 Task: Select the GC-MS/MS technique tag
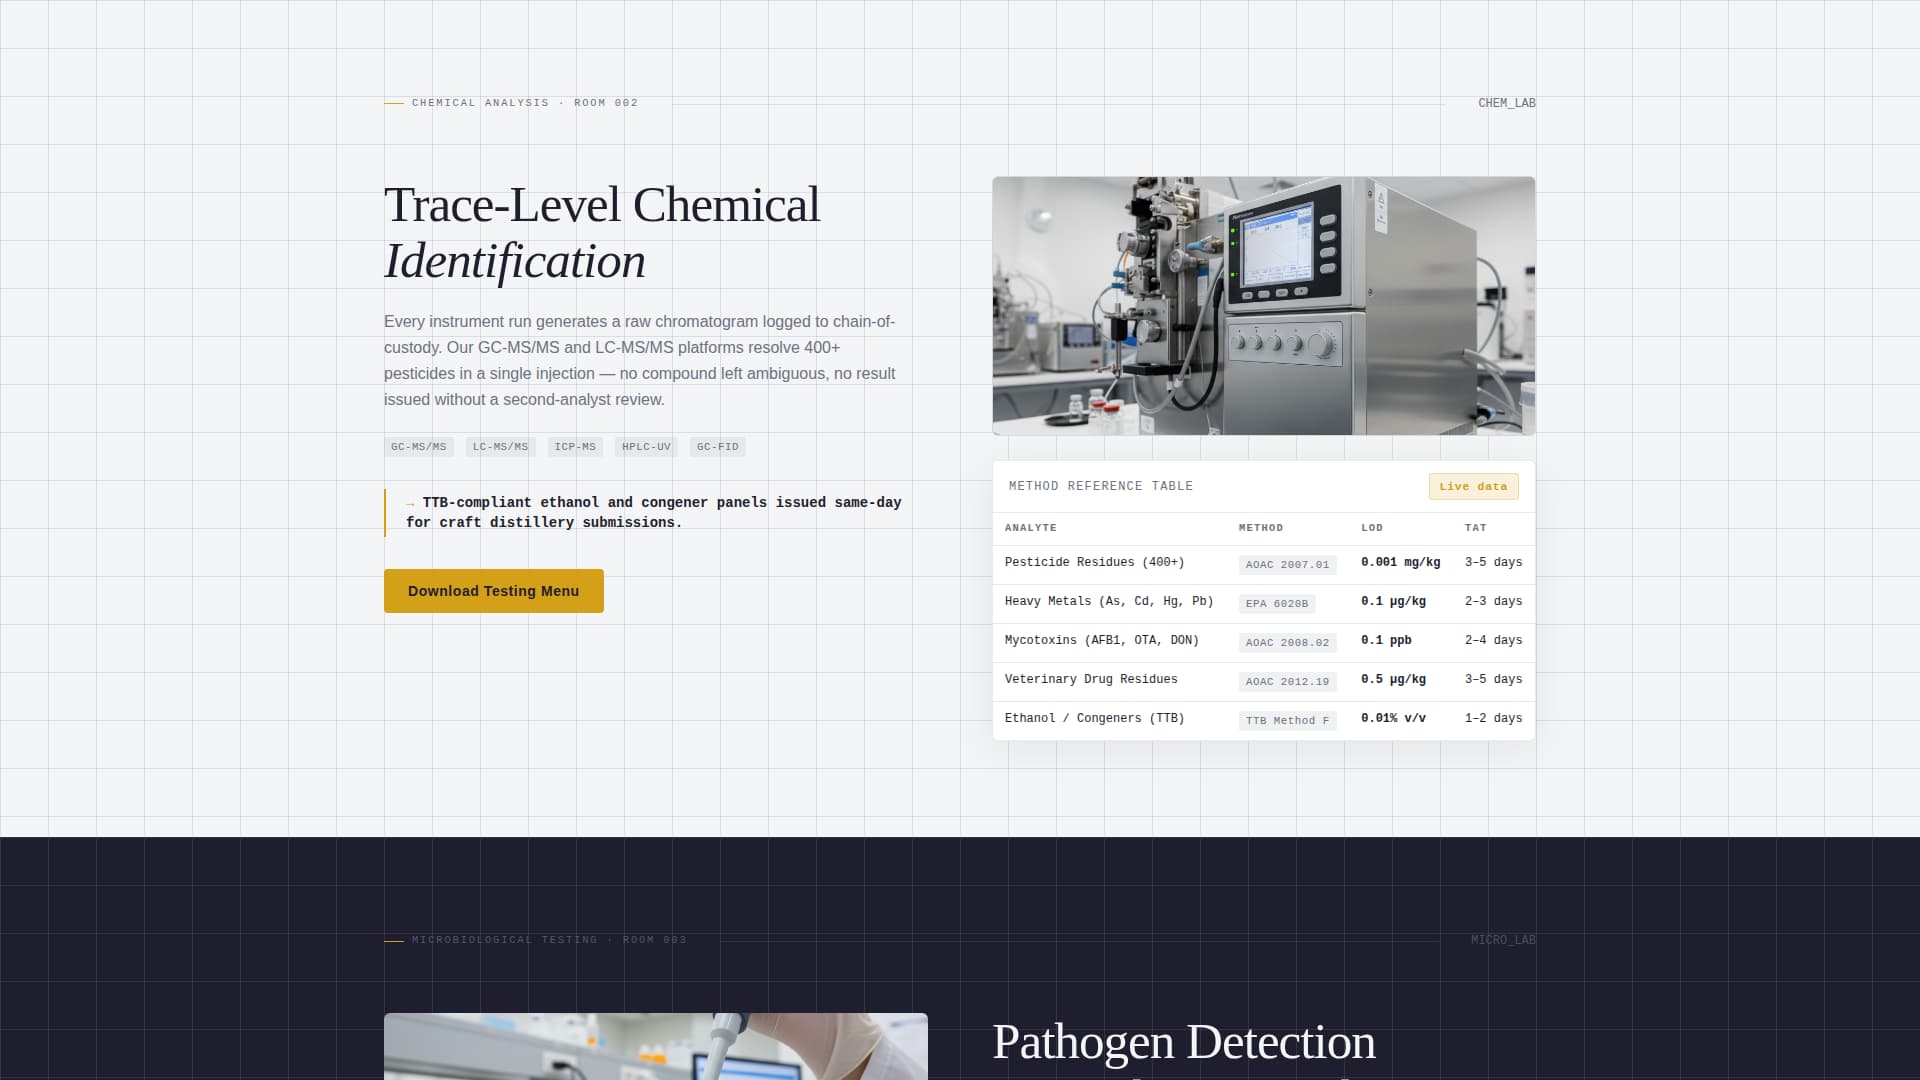pyautogui.click(x=418, y=447)
